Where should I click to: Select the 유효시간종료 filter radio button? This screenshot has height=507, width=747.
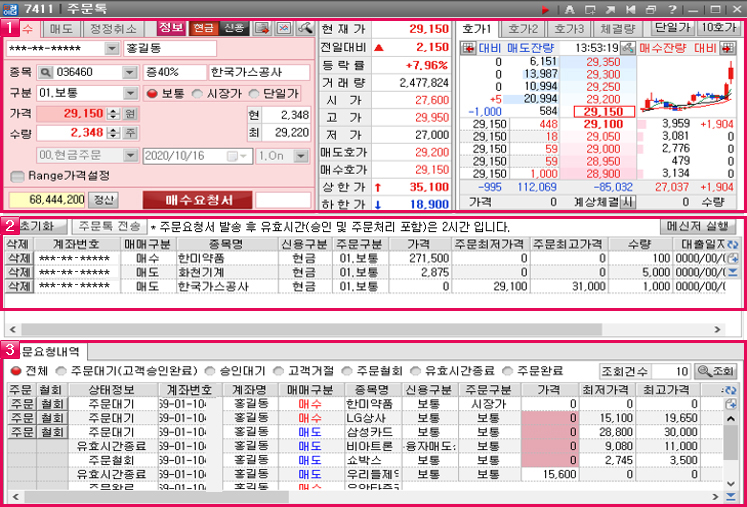pyautogui.click(x=415, y=371)
